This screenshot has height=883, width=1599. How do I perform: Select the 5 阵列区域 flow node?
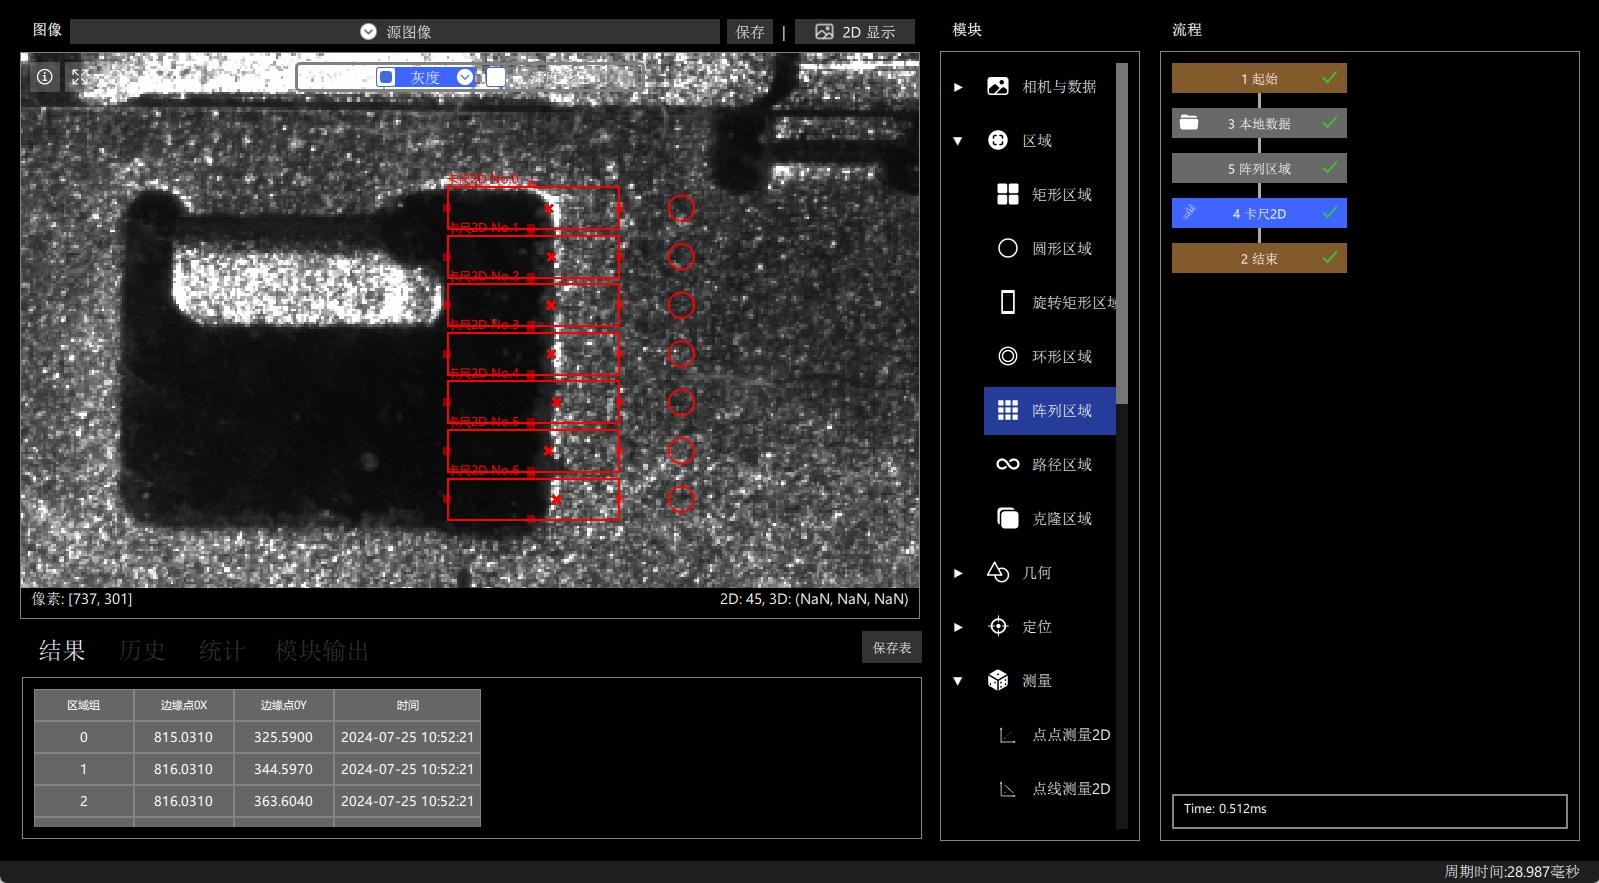click(1259, 168)
